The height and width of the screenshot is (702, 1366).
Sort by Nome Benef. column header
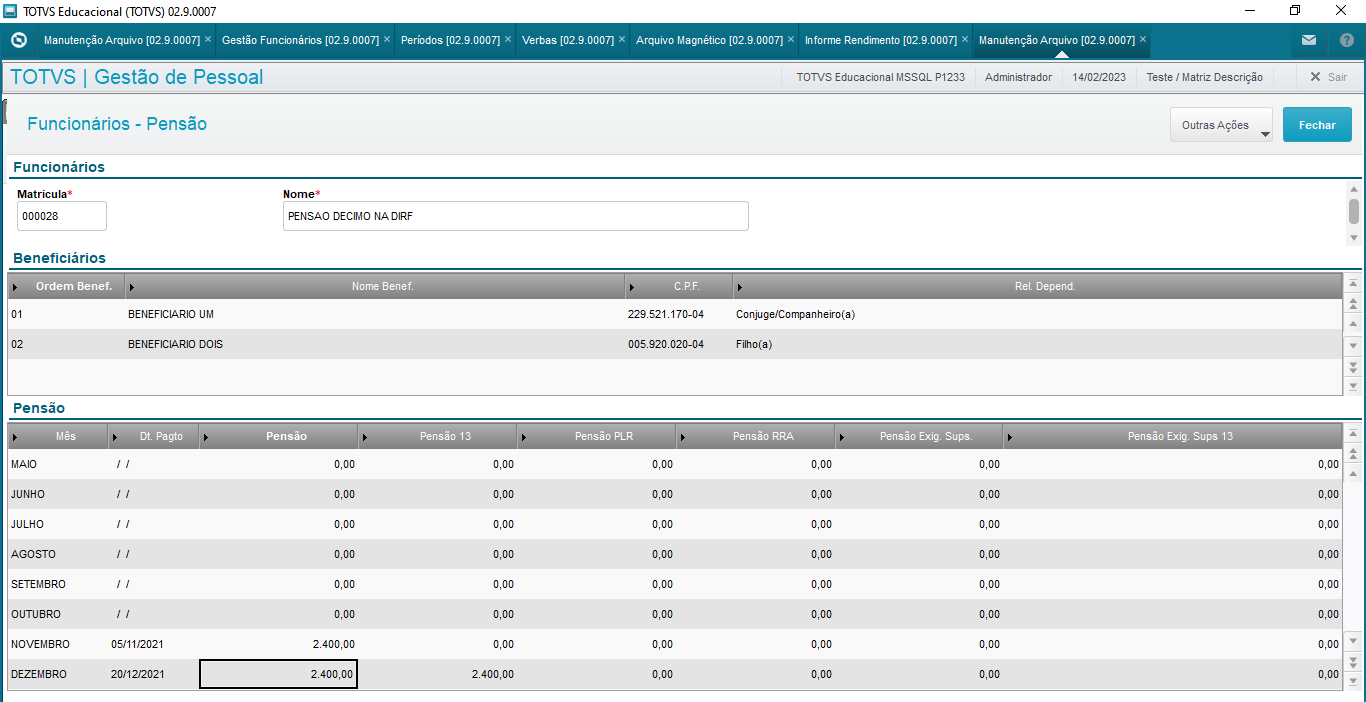click(x=376, y=286)
